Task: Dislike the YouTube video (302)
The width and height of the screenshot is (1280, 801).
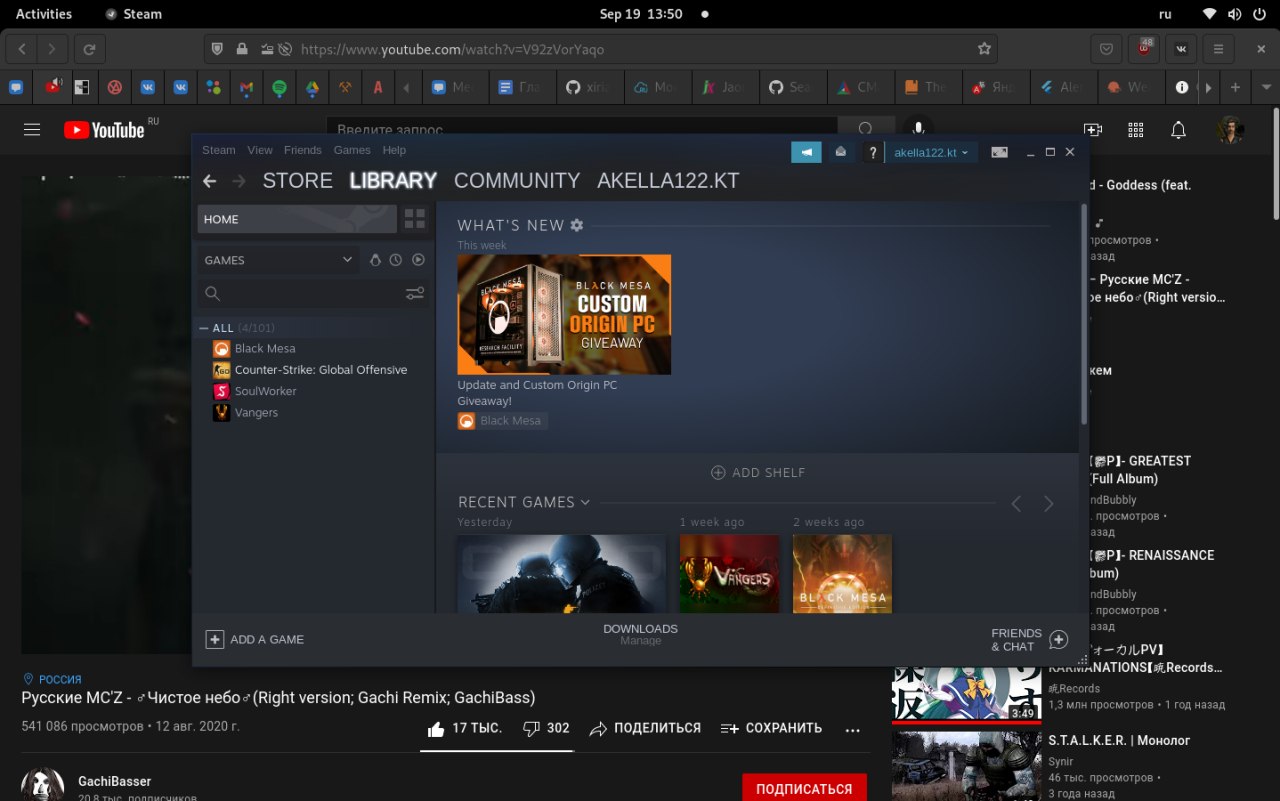Action: click(x=546, y=728)
